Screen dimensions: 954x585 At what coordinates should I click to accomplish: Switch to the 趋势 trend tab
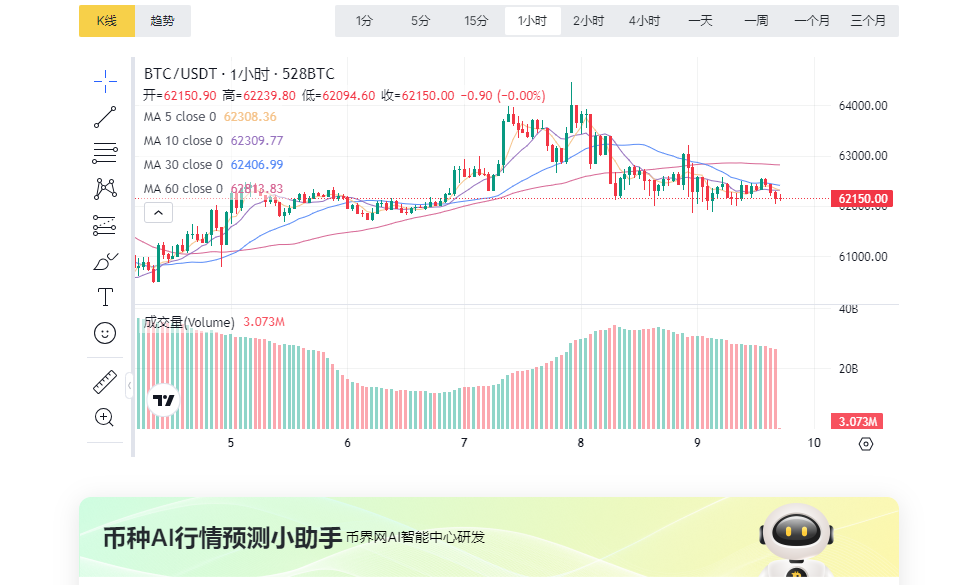(162, 21)
